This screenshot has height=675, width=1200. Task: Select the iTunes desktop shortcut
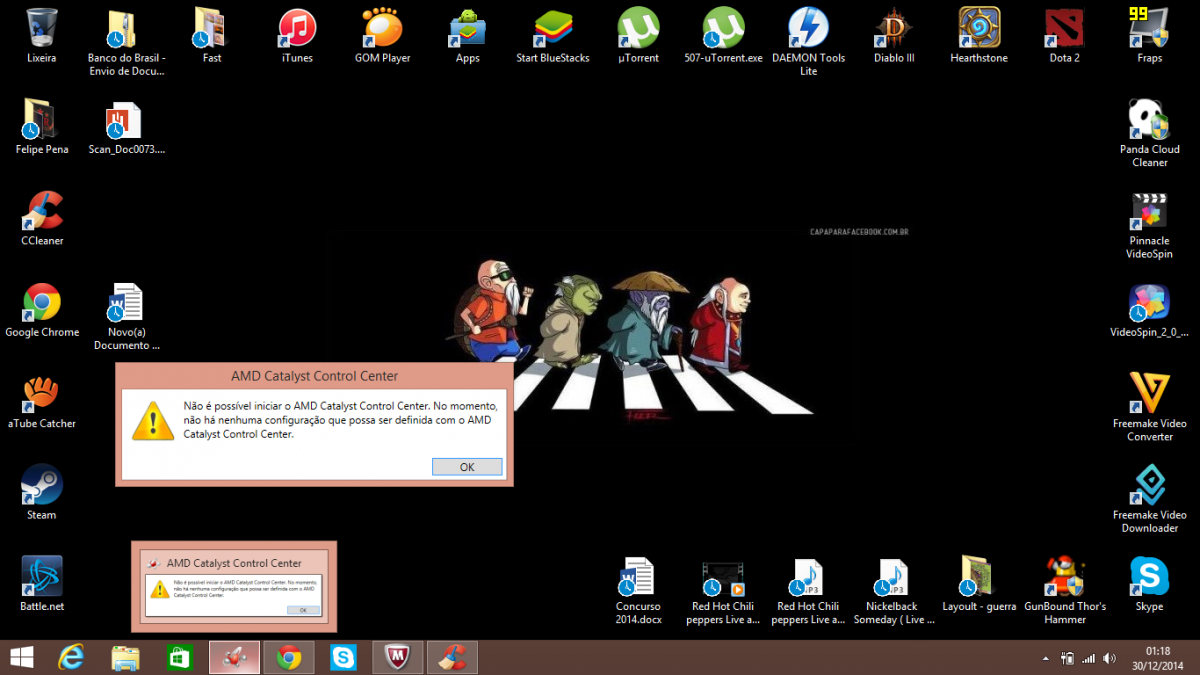(x=297, y=35)
